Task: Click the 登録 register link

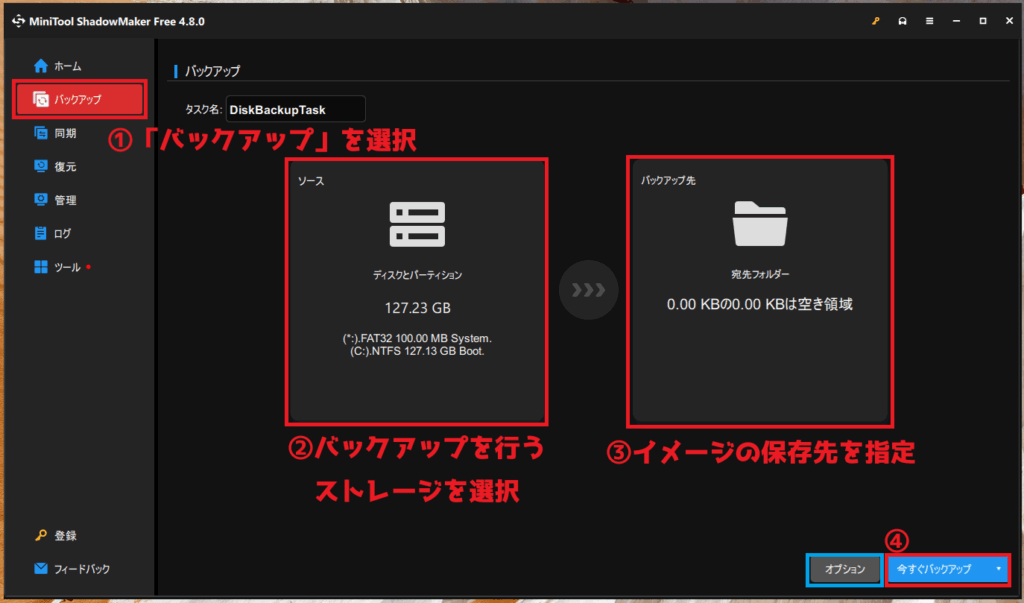Action: click(x=66, y=536)
